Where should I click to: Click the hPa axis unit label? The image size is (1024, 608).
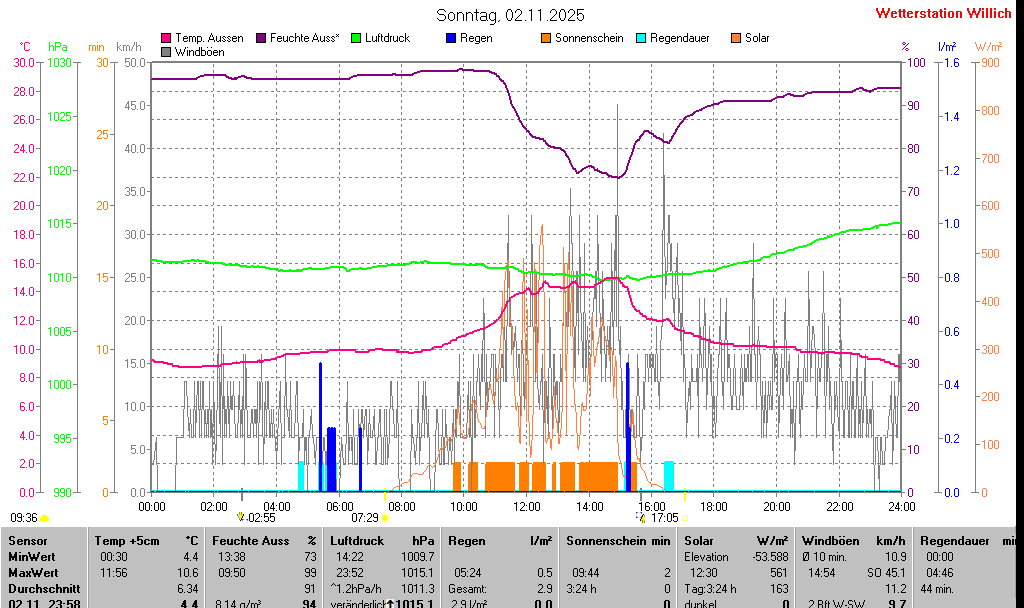pyautogui.click(x=58, y=47)
